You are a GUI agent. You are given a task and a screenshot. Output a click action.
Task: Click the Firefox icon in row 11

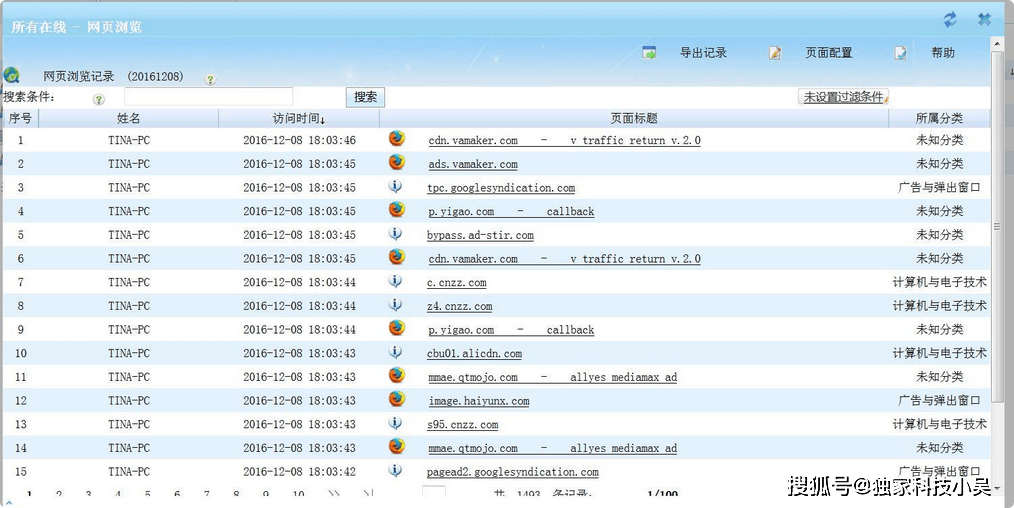[x=396, y=375]
